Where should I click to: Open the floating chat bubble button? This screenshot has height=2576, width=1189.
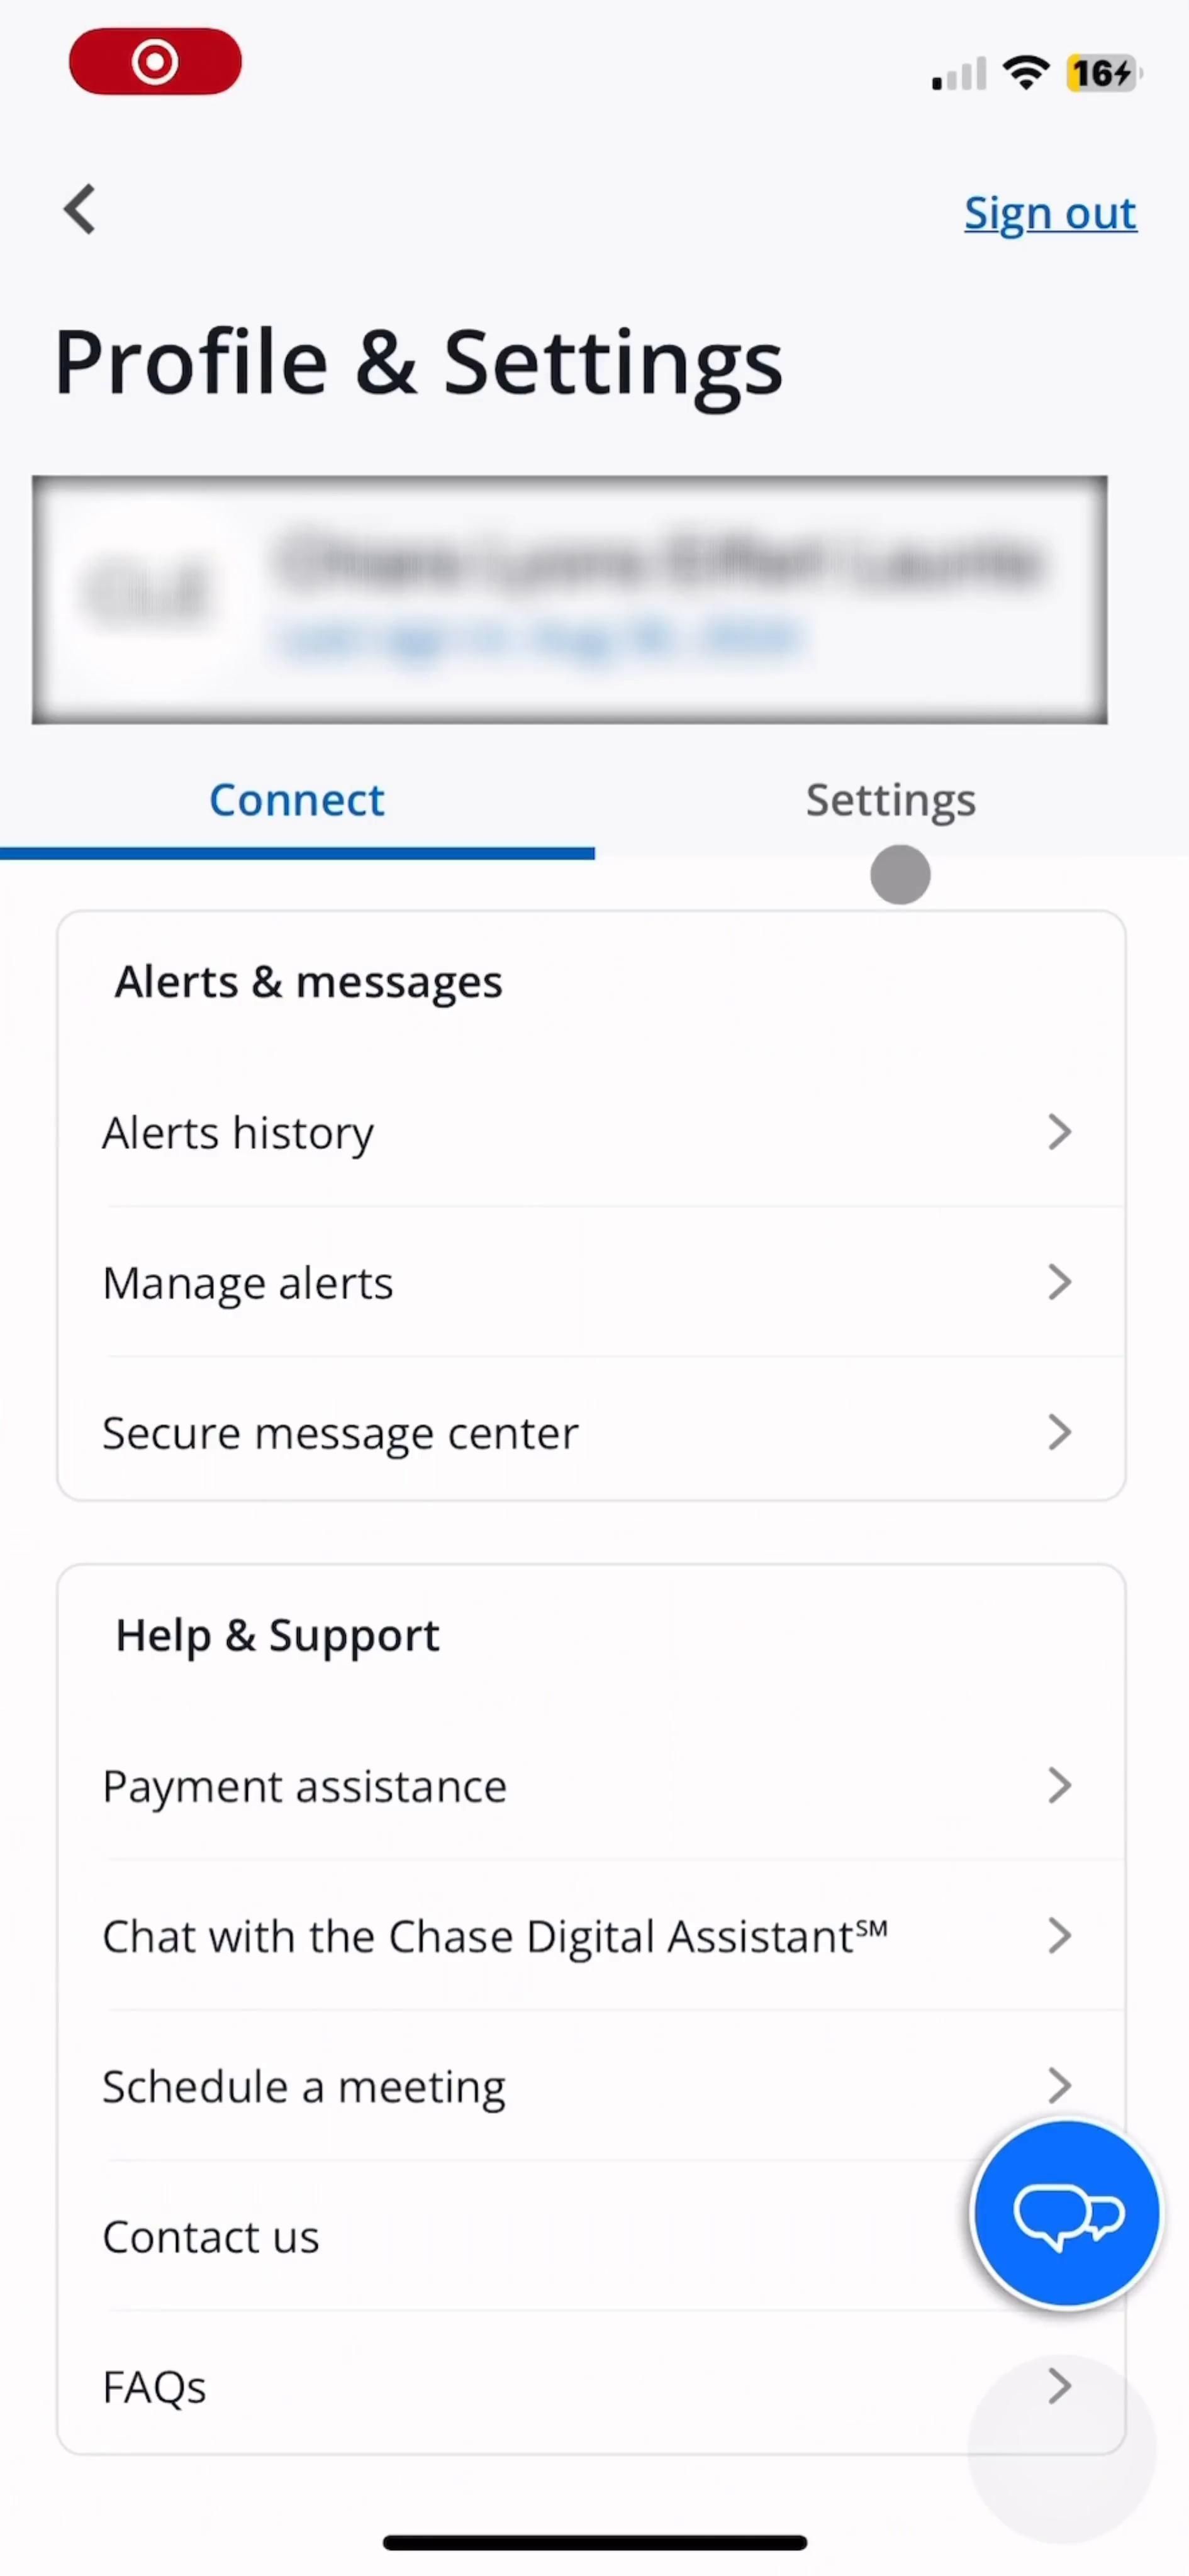point(1066,2213)
